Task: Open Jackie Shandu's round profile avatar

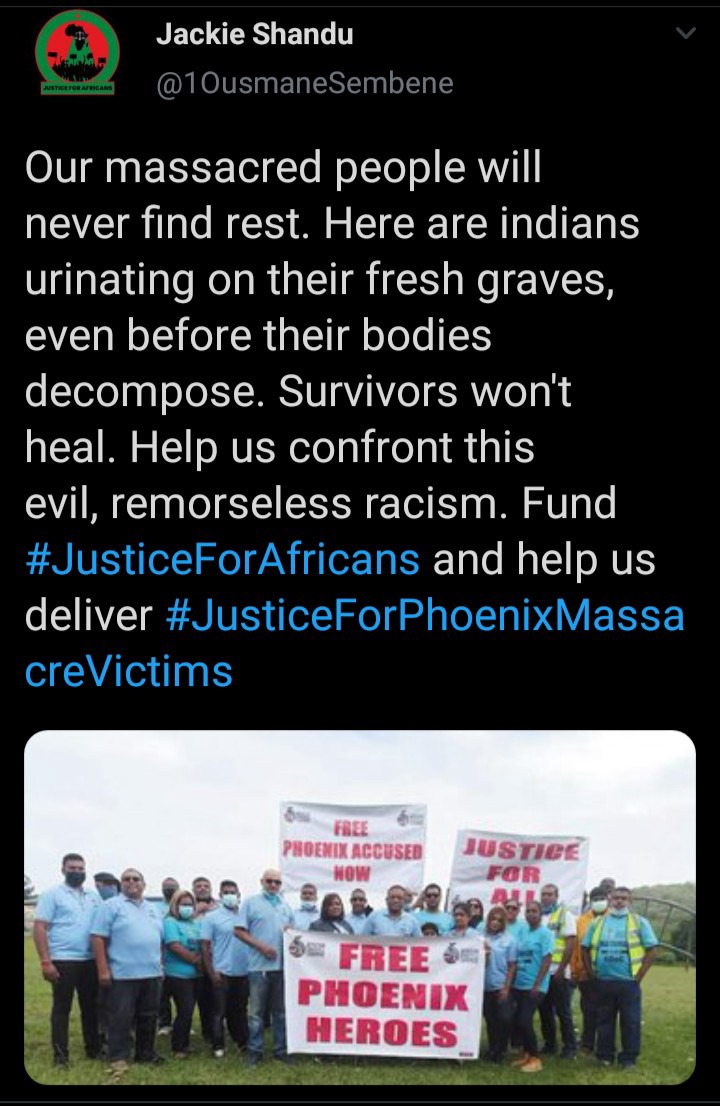Action: [78, 54]
